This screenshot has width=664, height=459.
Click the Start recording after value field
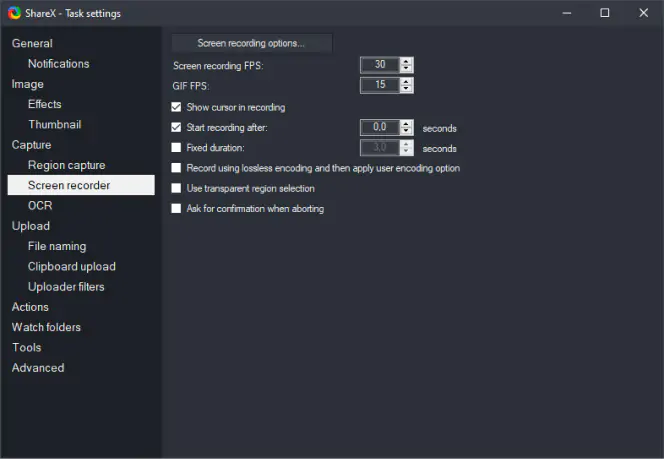tap(380, 127)
